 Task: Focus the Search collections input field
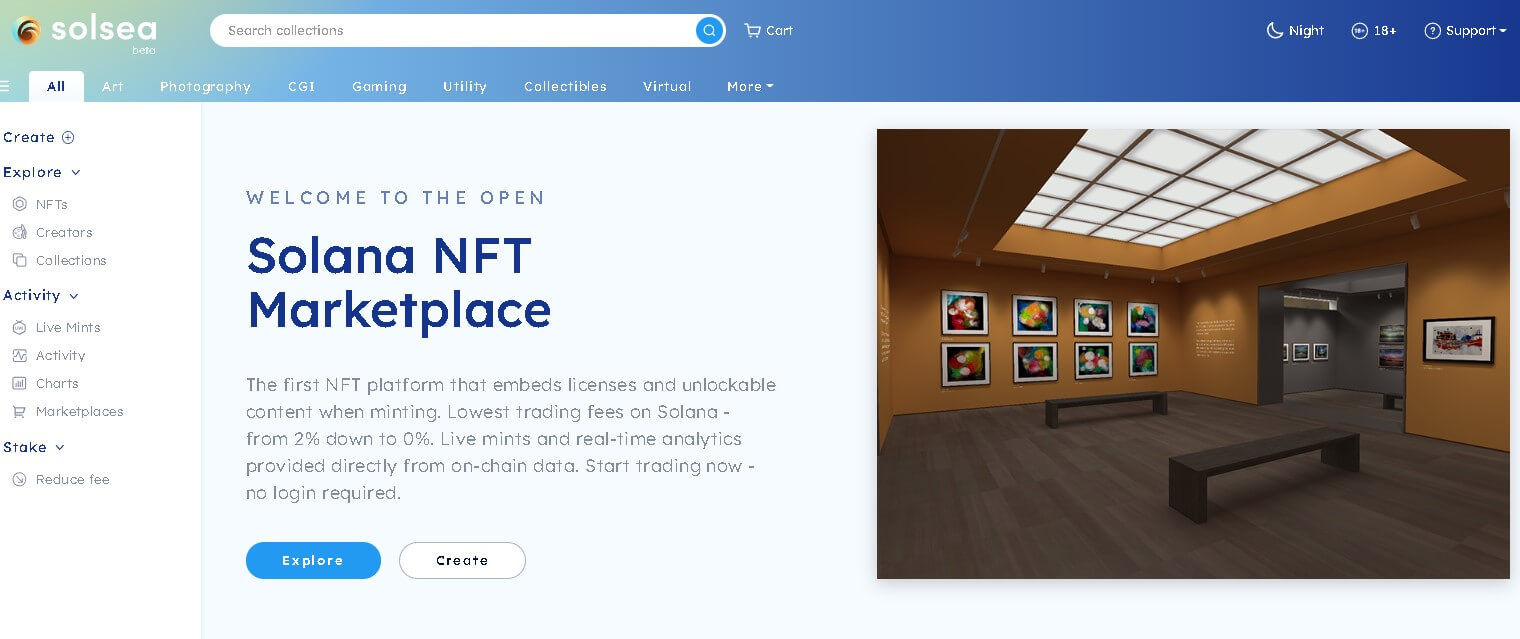[453, 31]
